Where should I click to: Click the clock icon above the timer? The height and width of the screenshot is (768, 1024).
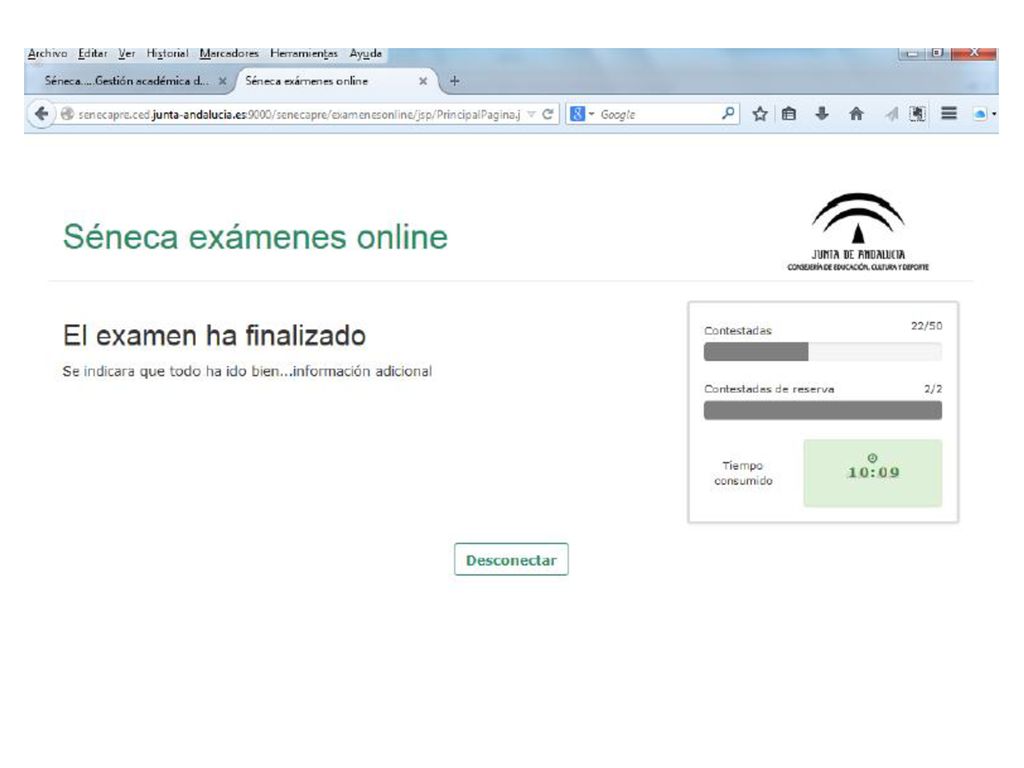(872, 458)
